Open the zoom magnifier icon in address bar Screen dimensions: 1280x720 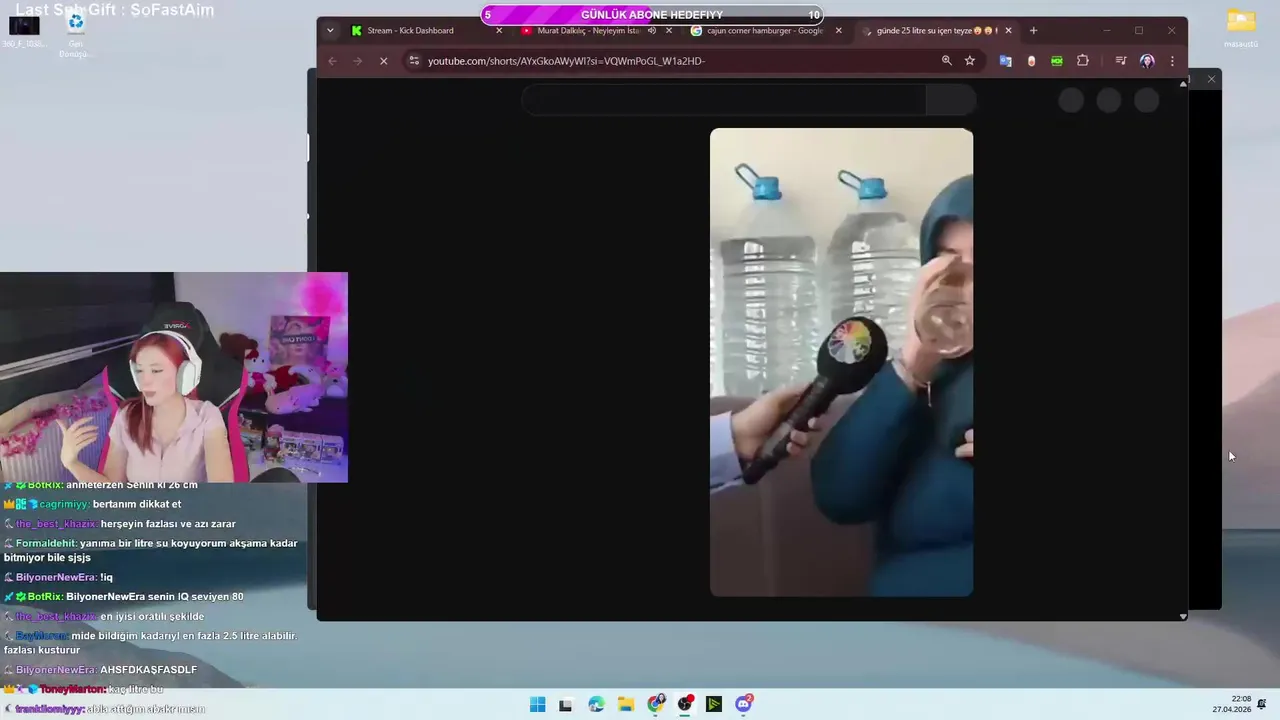946,61
